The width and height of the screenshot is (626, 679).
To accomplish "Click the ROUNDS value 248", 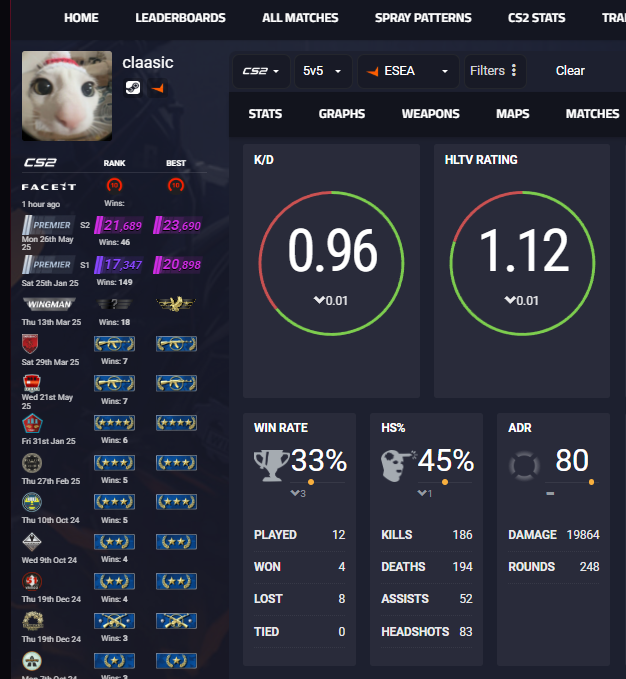I will pos(589,567).
